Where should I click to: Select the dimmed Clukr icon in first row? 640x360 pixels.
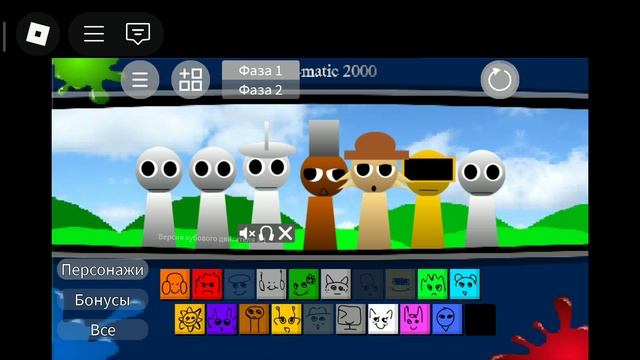click(x=239, y=284)
